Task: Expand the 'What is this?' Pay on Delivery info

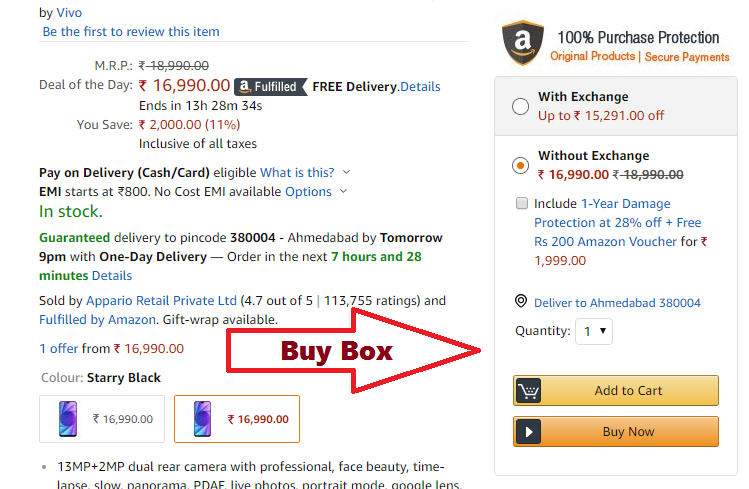Action: [304, 172]
